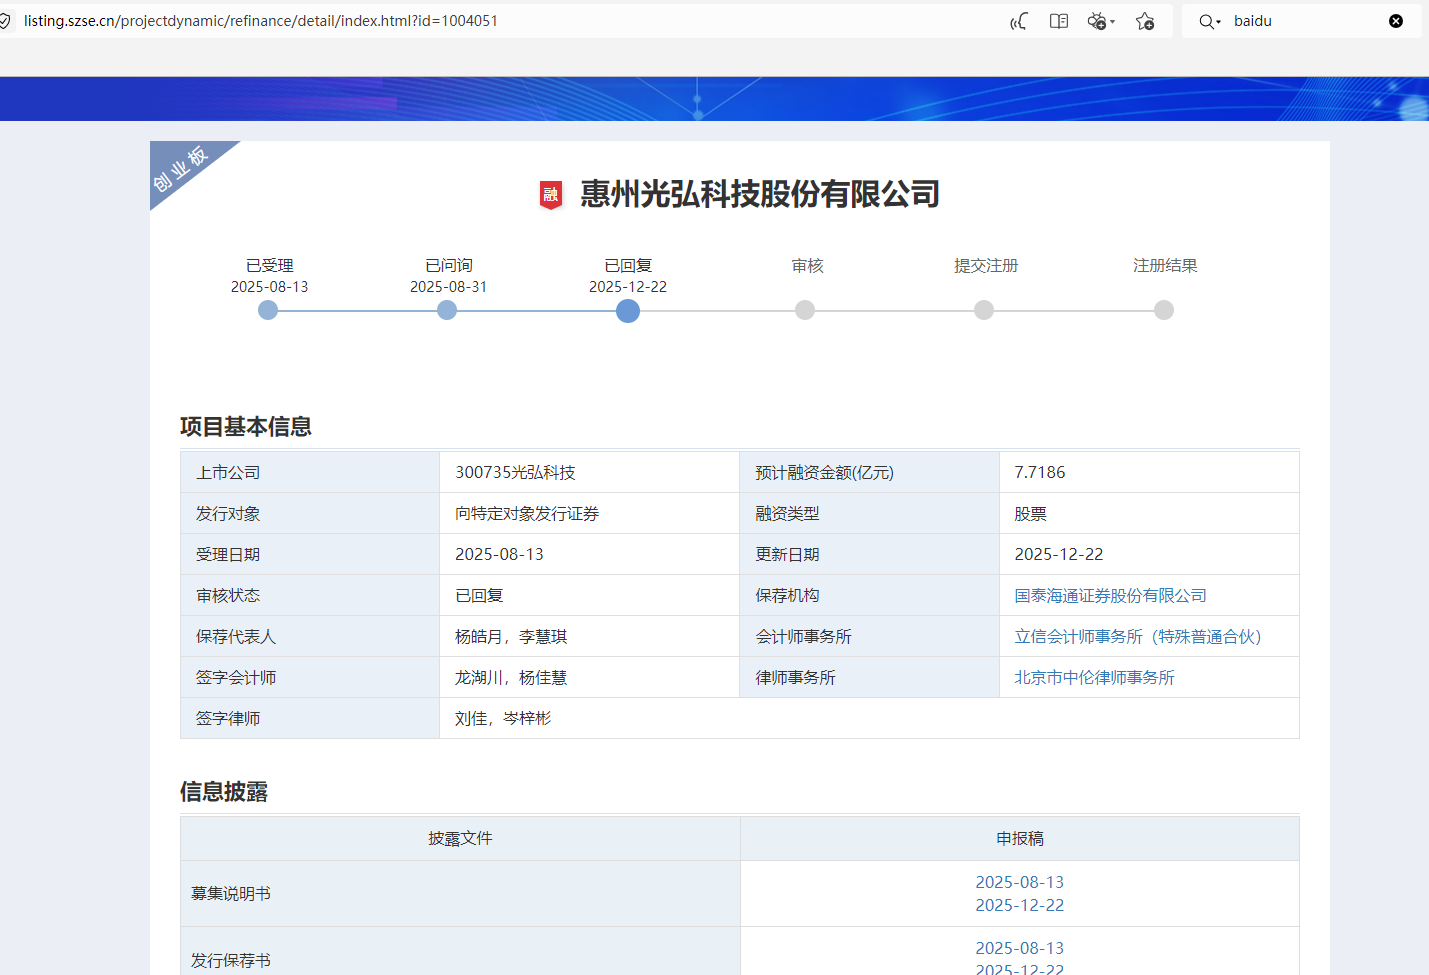Click the red 融 badge beside company name
This screenshot has height=975, width=1429.
(551, 194)
